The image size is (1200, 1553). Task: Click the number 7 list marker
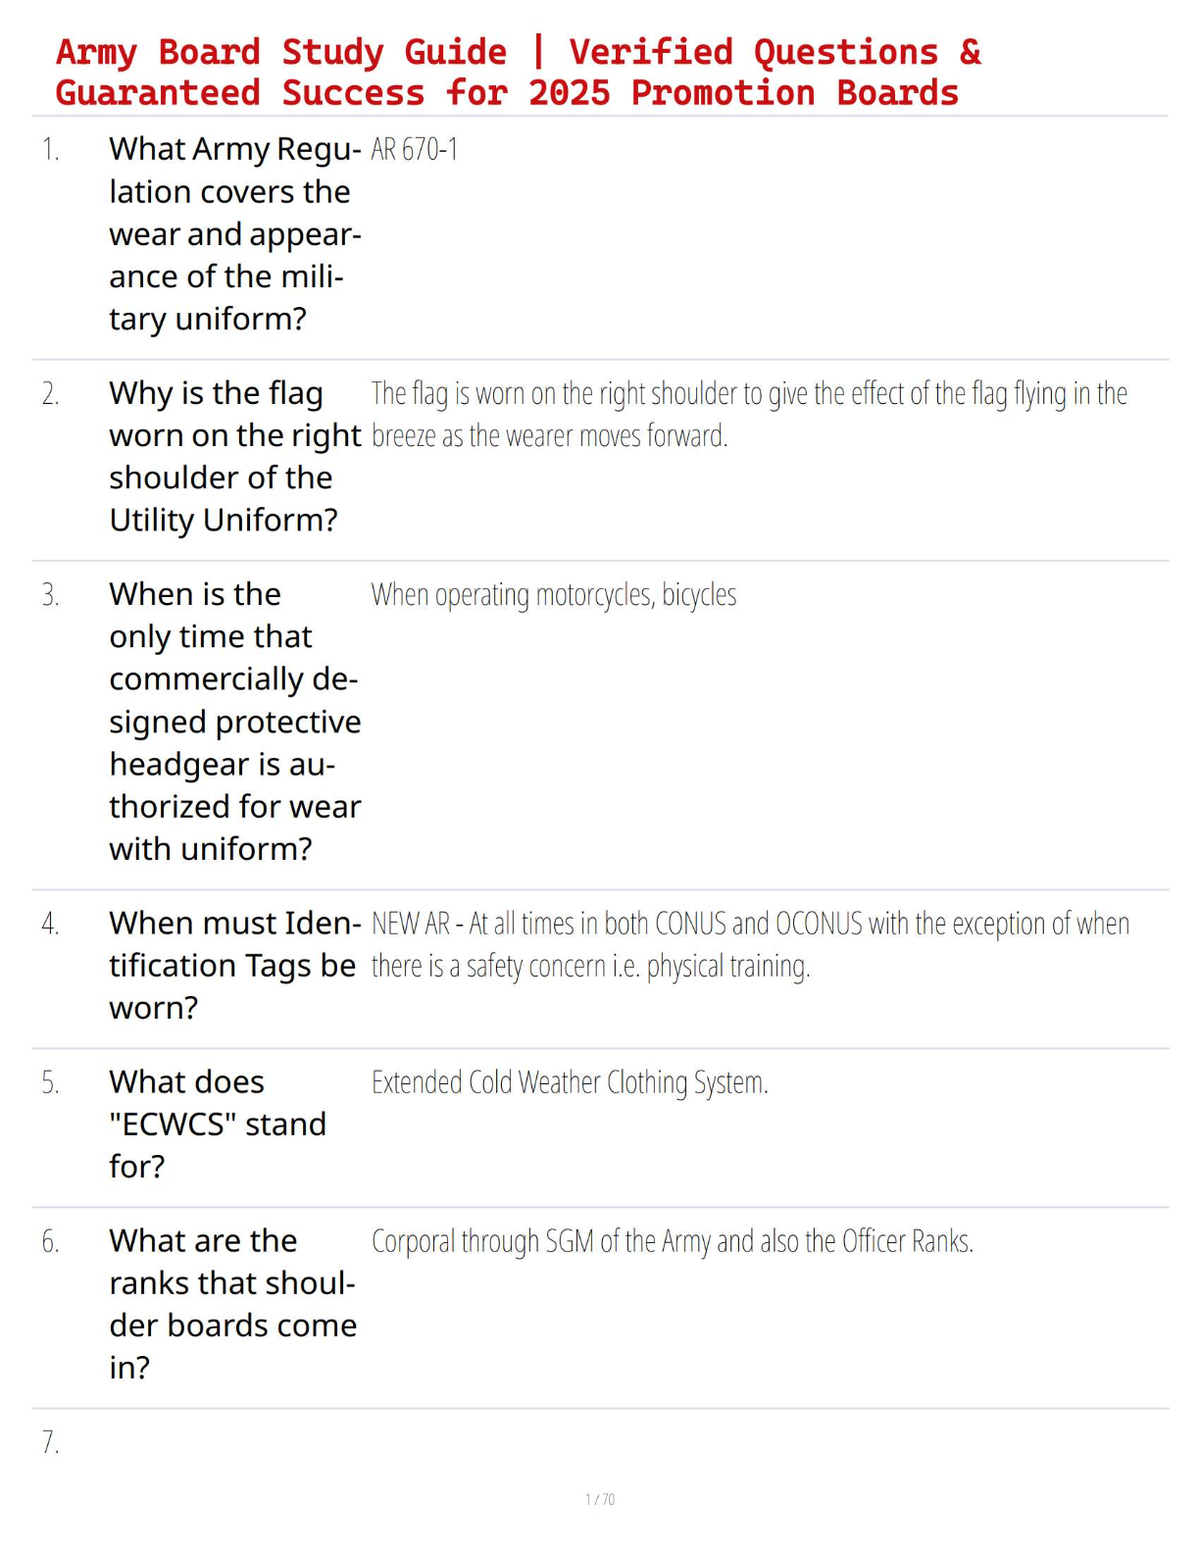pos(50,1443)
